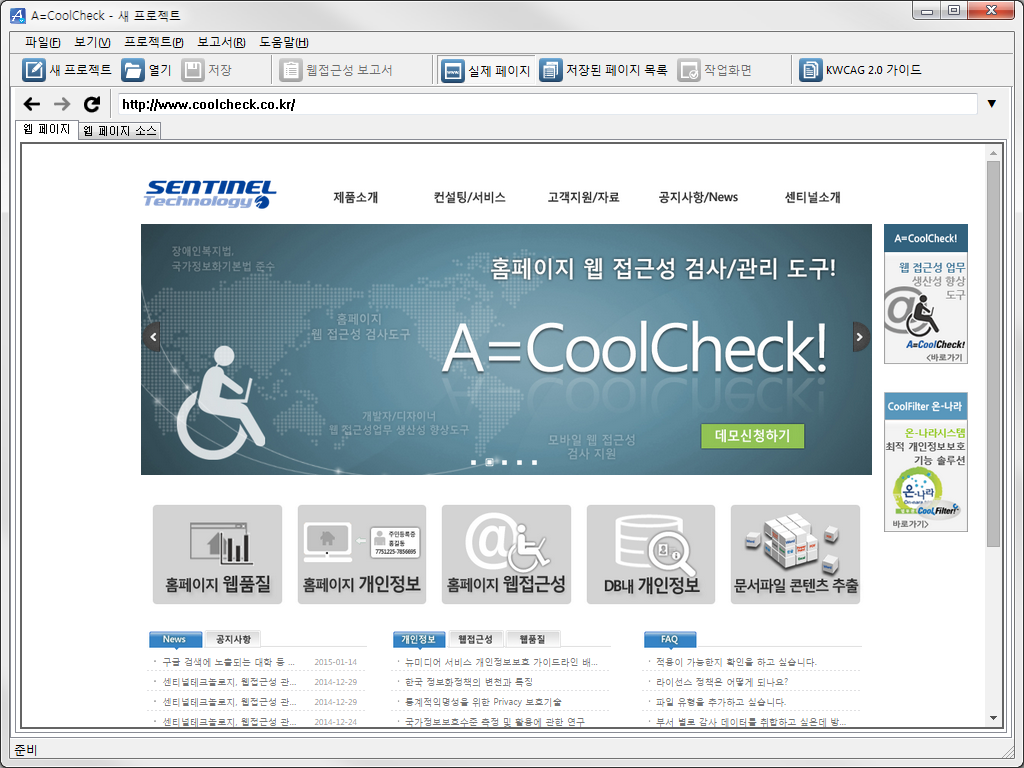The width and height of the screenshot is (1024, 768).
Task: Select the first banner slide indicator dot
Action: [x=473, y=462]
